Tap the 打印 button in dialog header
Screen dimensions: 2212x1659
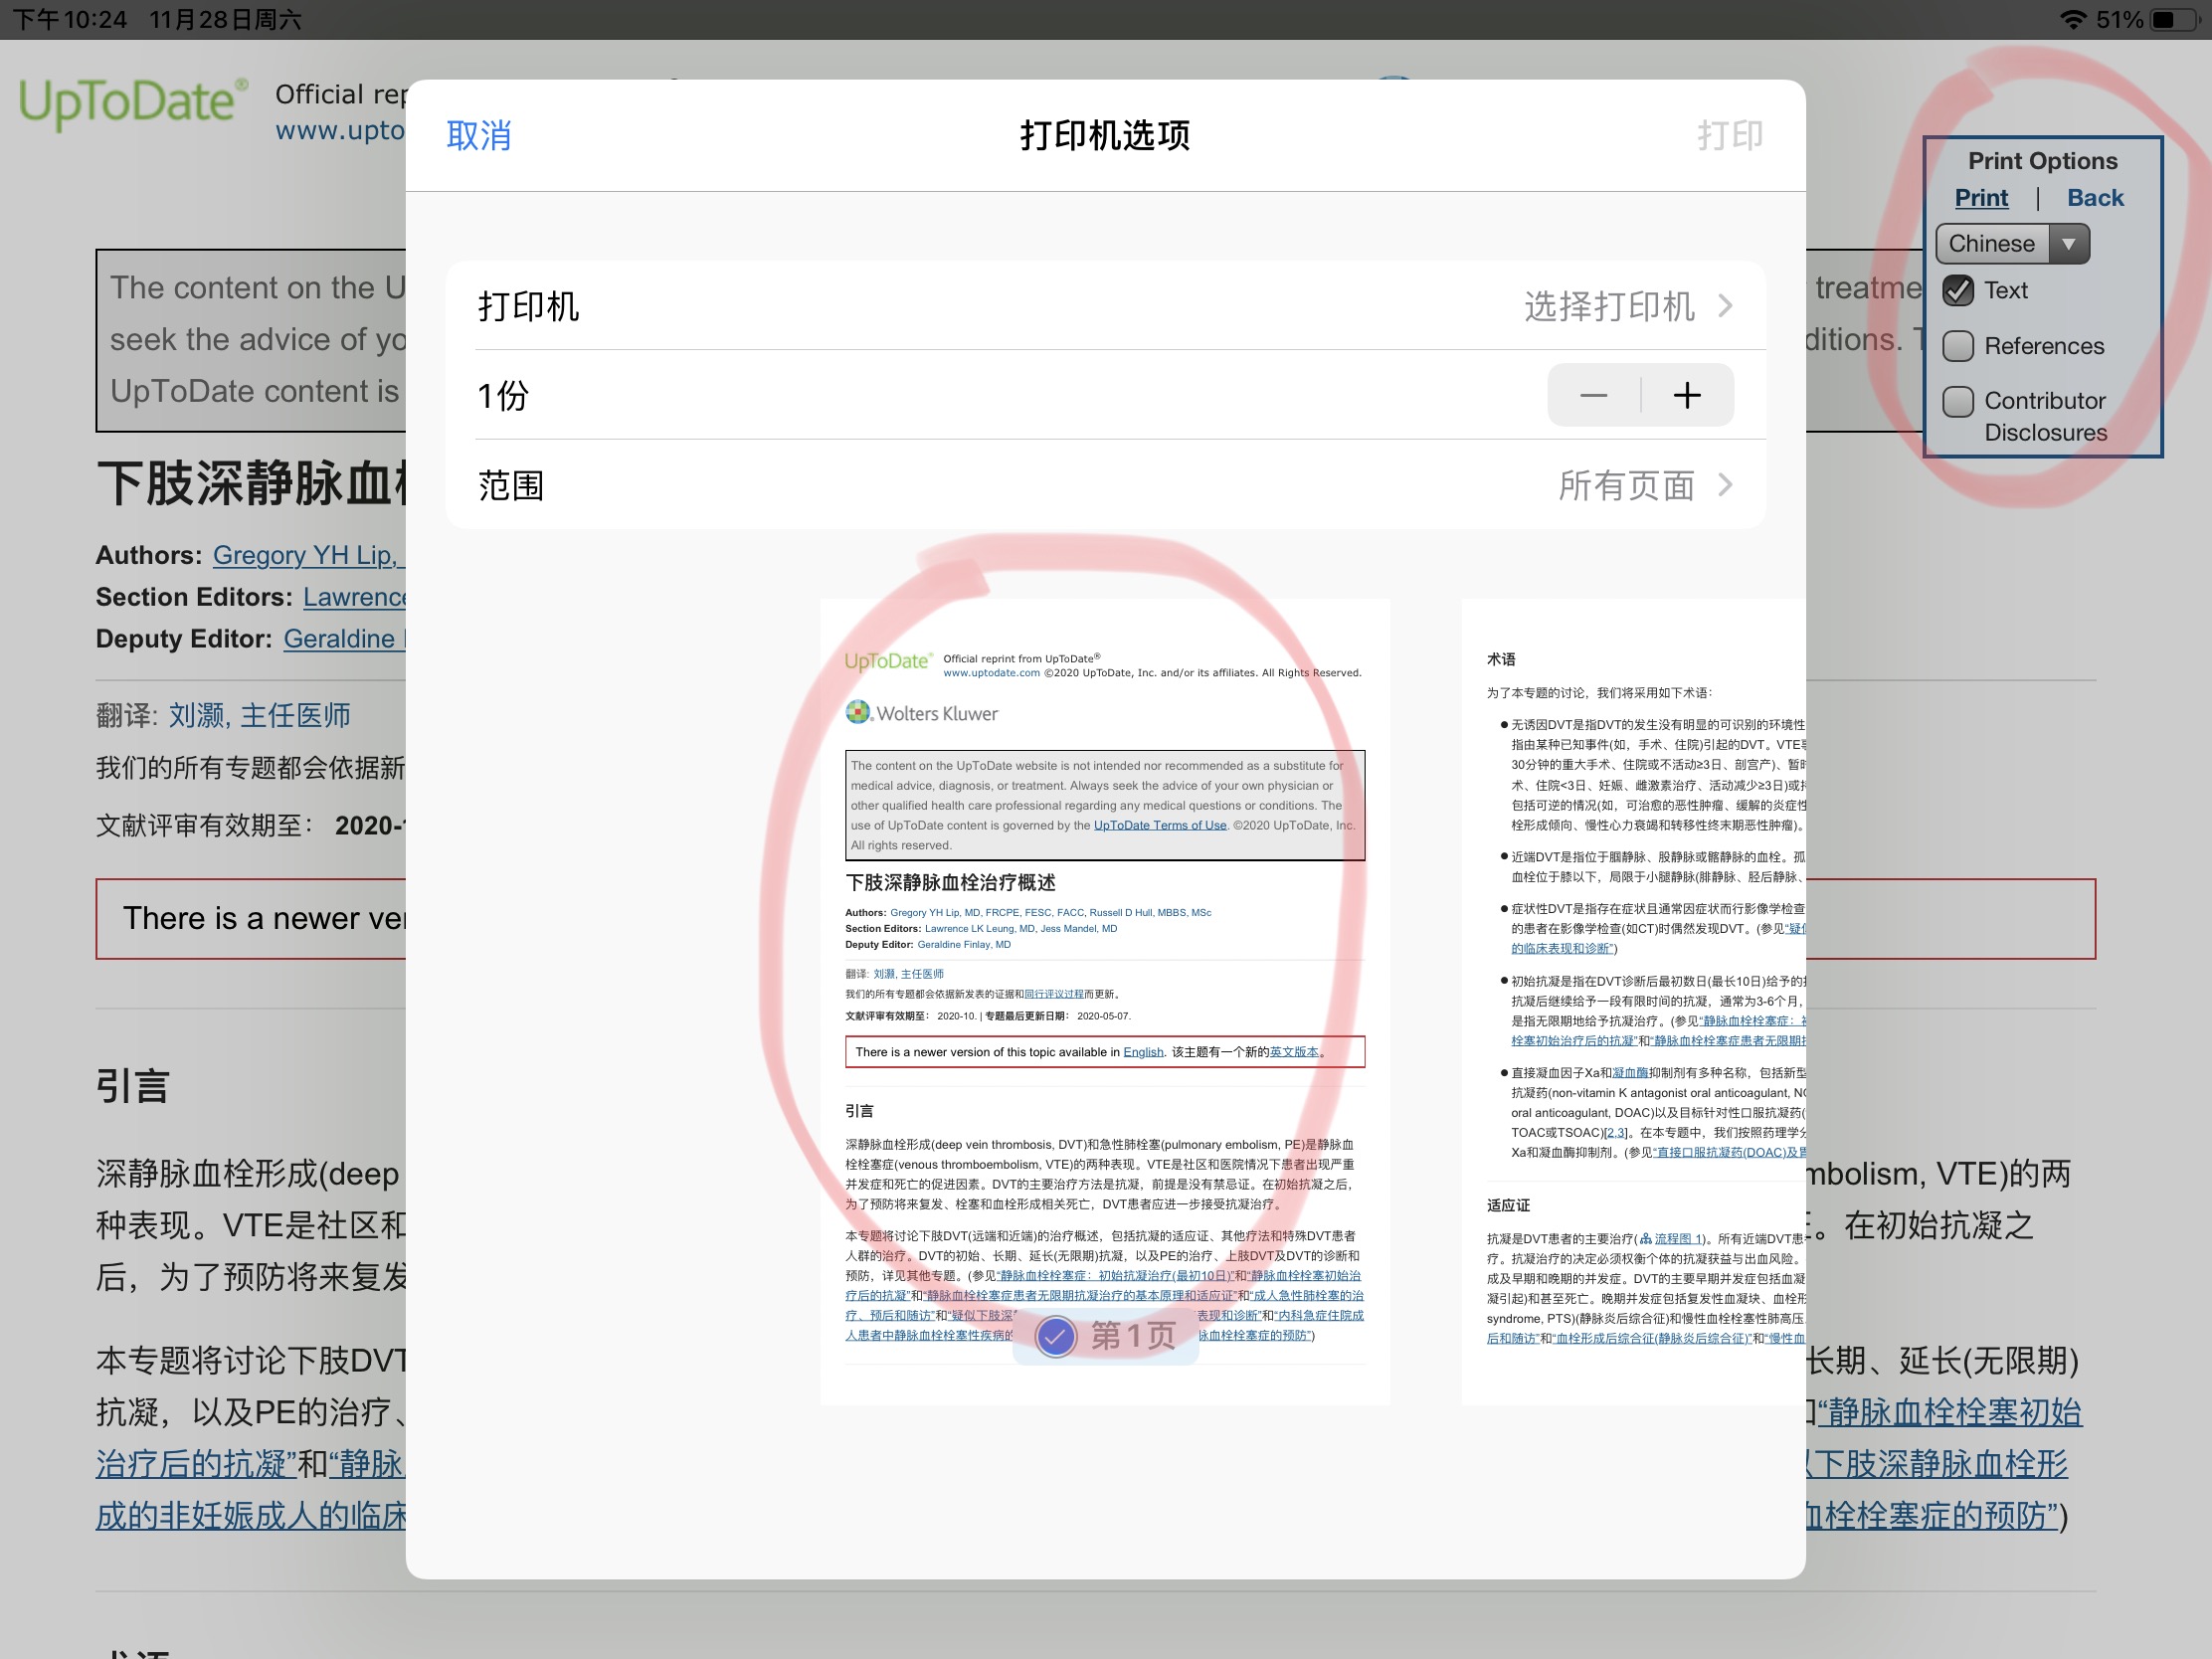click(1729, 135)
